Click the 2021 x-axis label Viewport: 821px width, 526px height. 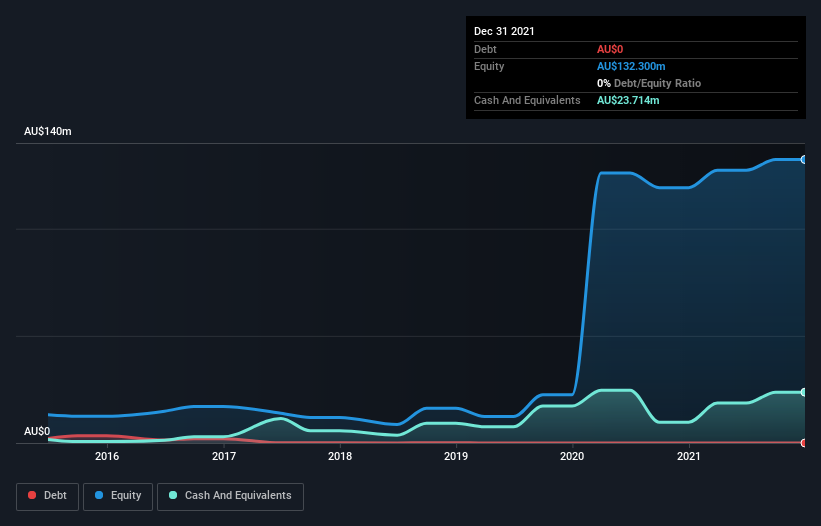689,456
